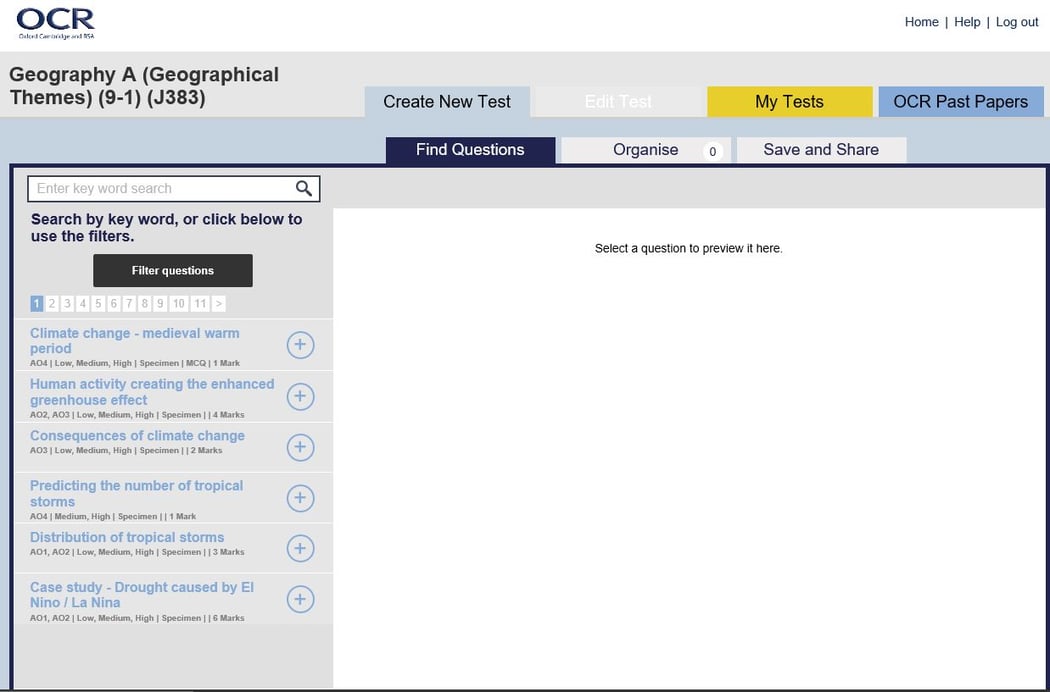Add the 'Predicting the number of tropical storms' question
The image size is (1050, 692).
(x=300, y=497)
